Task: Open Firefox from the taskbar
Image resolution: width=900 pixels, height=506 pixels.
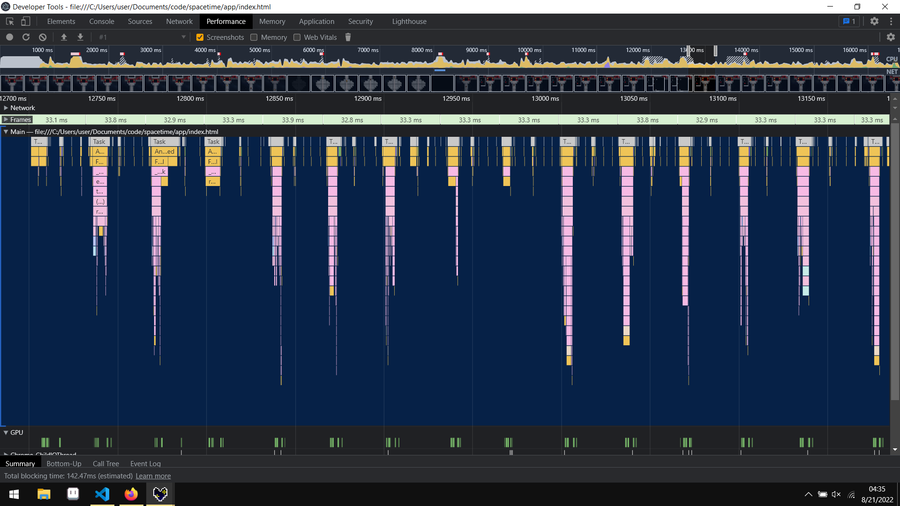Action: (x=131, y=494)
